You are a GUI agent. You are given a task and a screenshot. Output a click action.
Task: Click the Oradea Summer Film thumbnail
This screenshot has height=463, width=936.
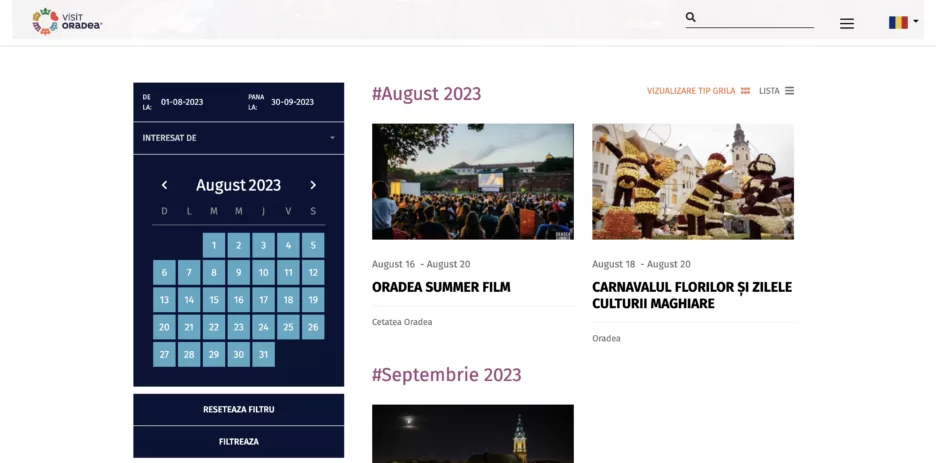coord(473,181)
